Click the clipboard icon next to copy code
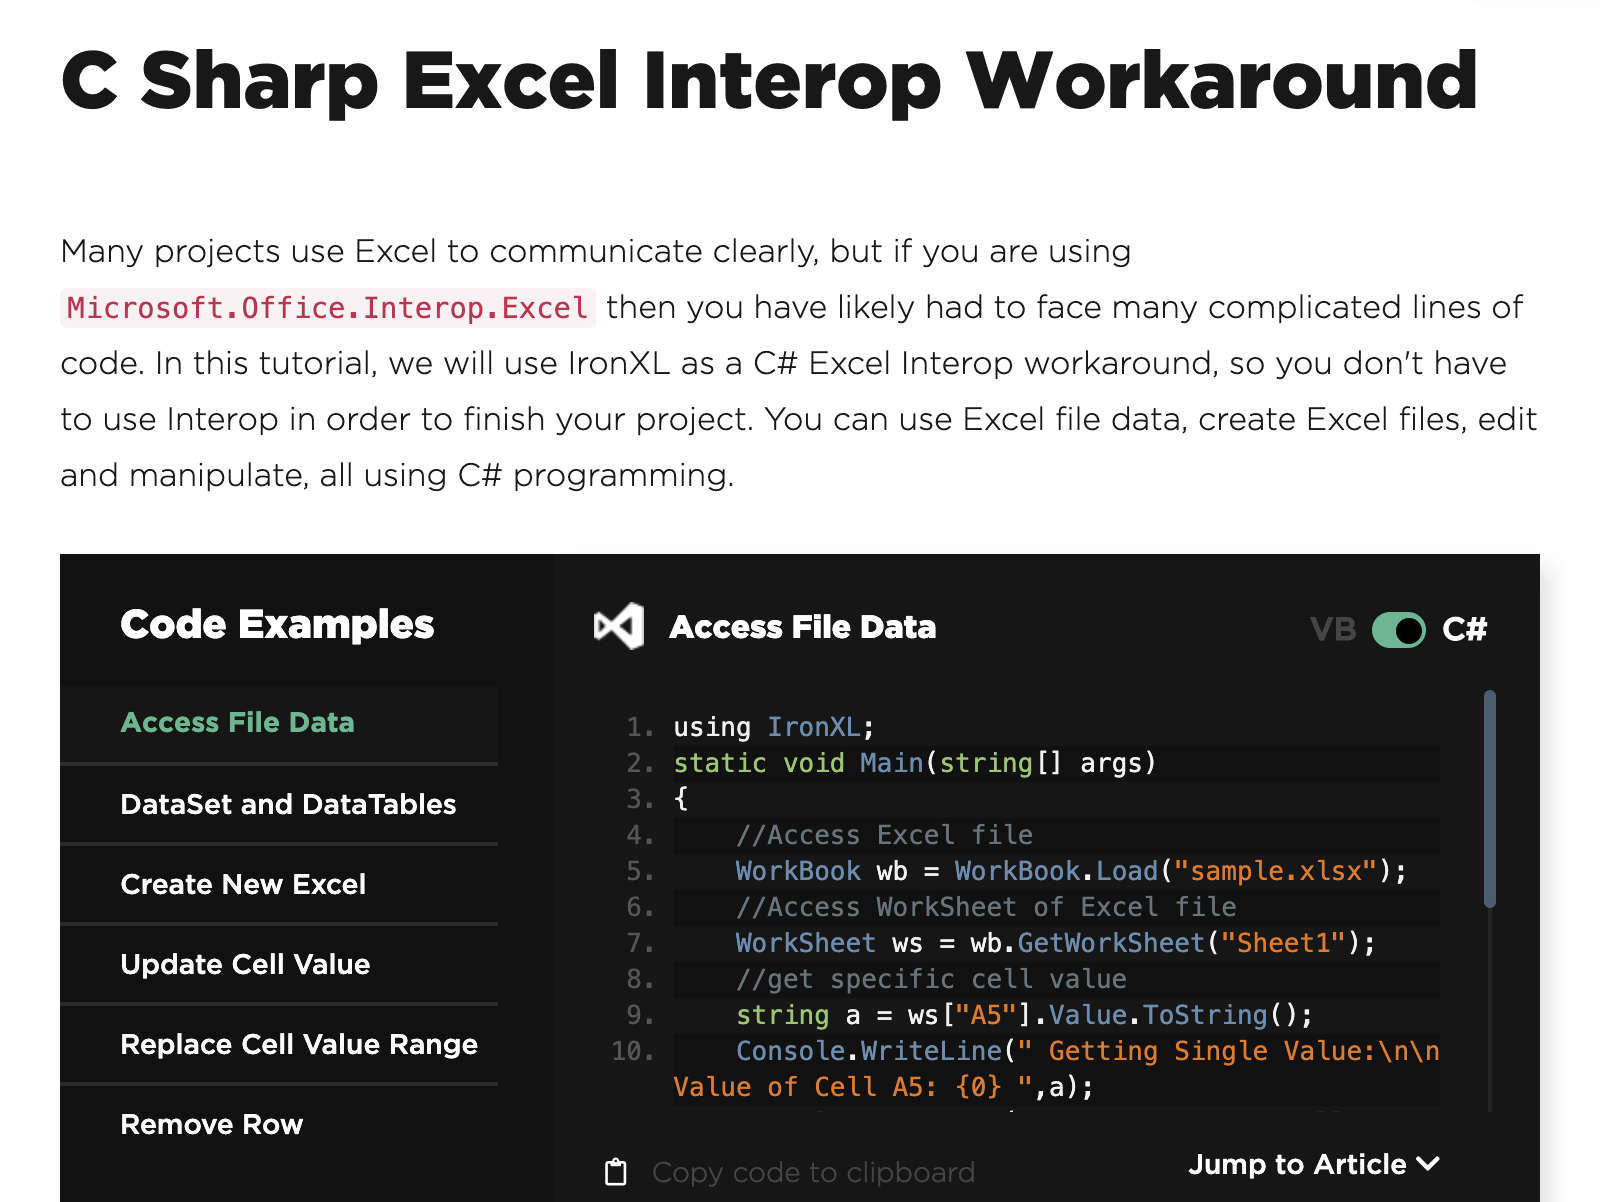This screenshot has height=1202, width=1600. pos(616,1170)
